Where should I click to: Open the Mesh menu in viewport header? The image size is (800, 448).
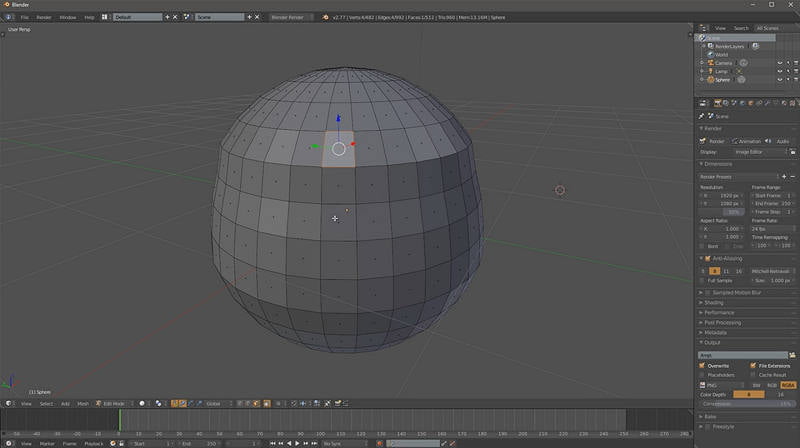pyautogui.click(x=83, y=403)
